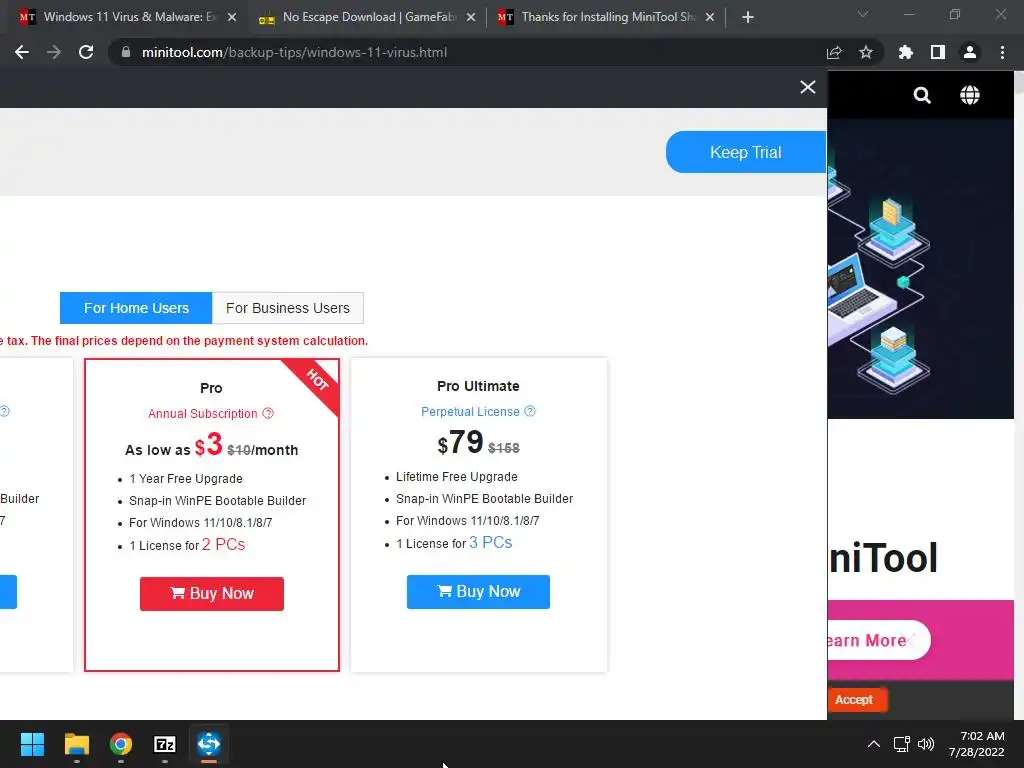
Task: Buy the Pro annual subscription plan
Action: coord(212,594)
